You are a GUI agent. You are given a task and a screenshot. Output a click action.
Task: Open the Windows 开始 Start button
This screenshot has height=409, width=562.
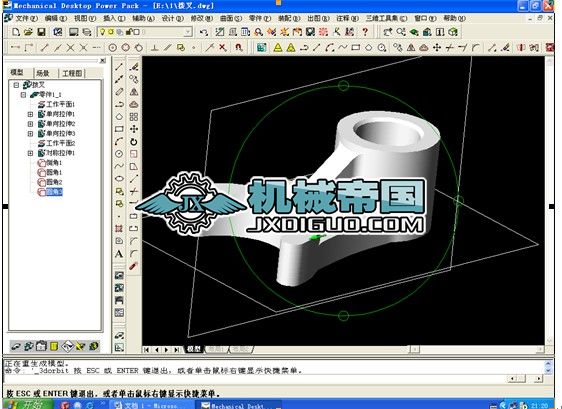tap(28, 404)
